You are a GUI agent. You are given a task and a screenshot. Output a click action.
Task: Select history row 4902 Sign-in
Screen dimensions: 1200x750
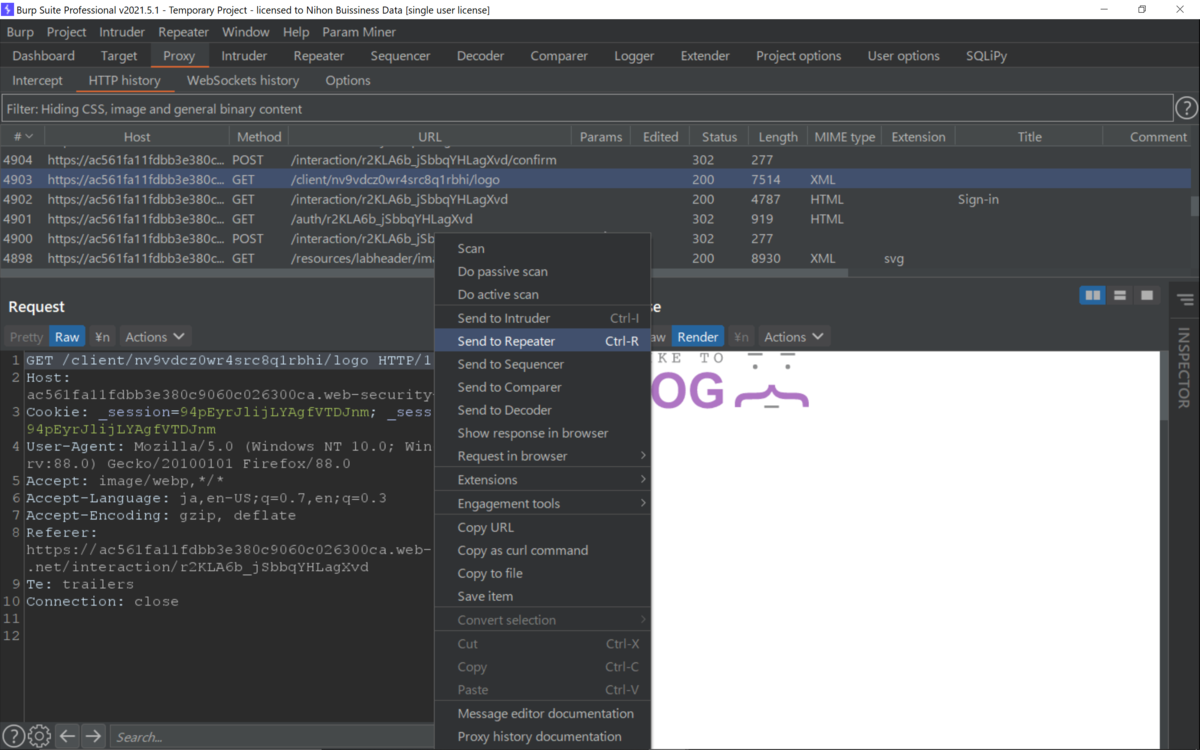(595, 199)
